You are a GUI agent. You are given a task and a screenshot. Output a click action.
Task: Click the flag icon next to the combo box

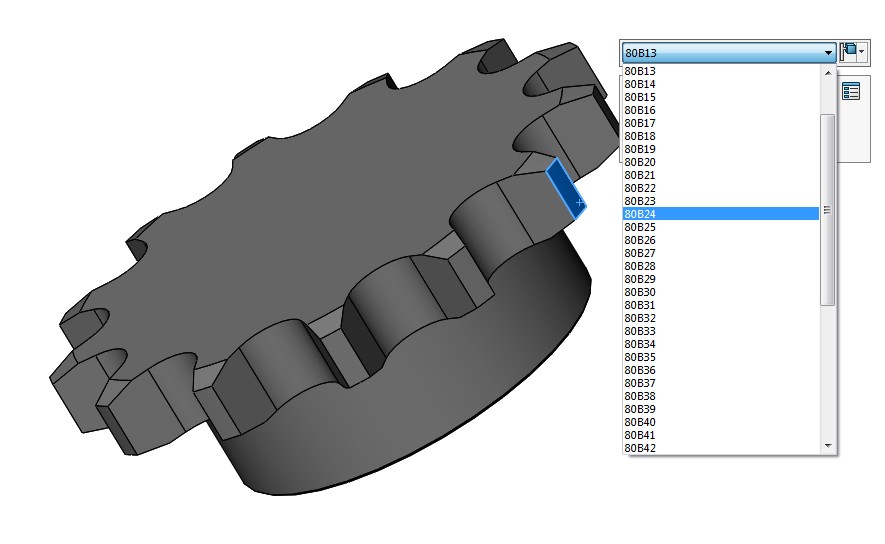pos(848,51)
